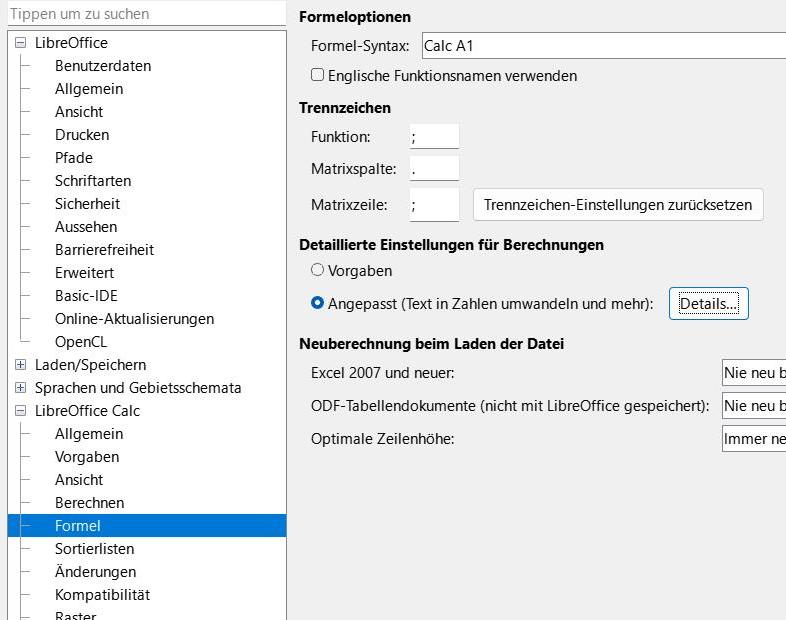786x620 pixels.
Task: Click the Details... button
Action: click(708, 304)
